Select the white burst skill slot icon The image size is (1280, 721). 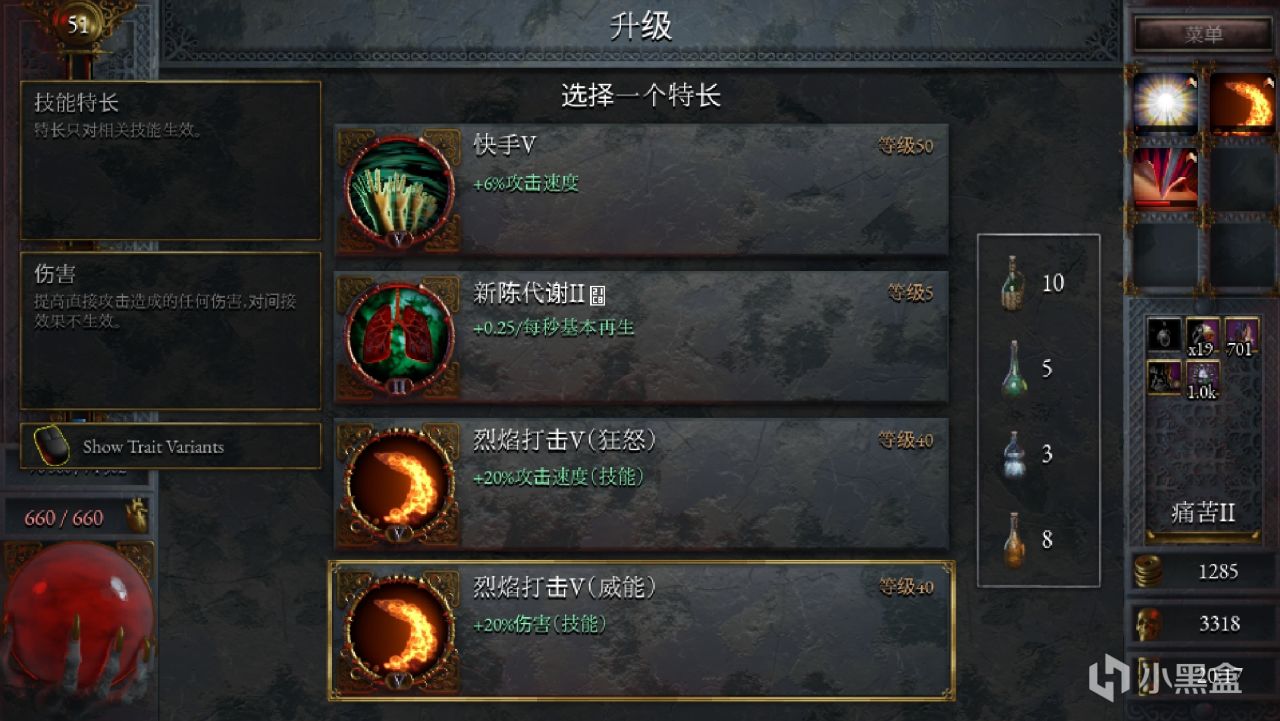[1165, 103]
